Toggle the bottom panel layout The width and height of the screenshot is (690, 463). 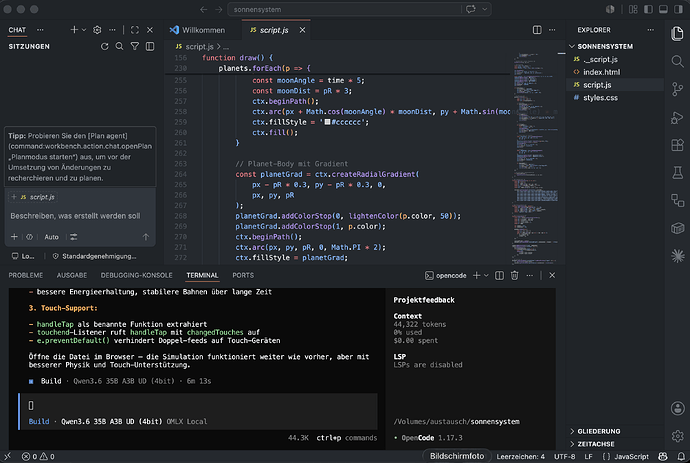(x=663, y=9)
